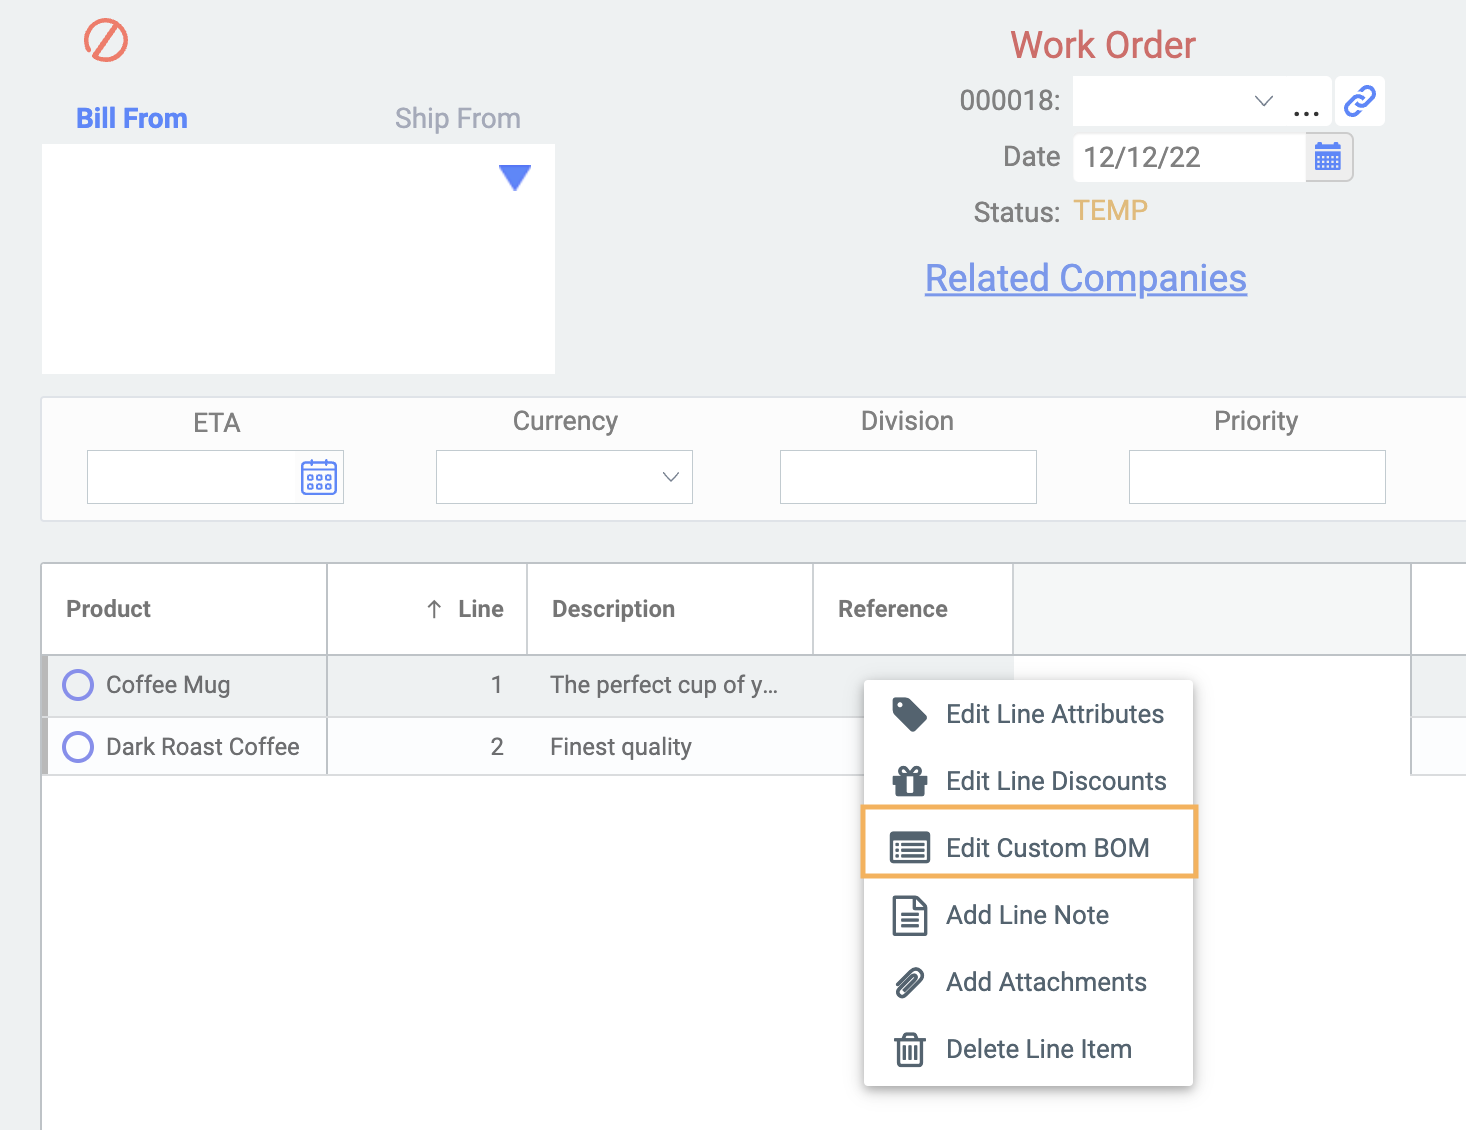Click the red cancel circle icon
Image resolution: width=1466 pixels, height=1130 pixels.
106,41
